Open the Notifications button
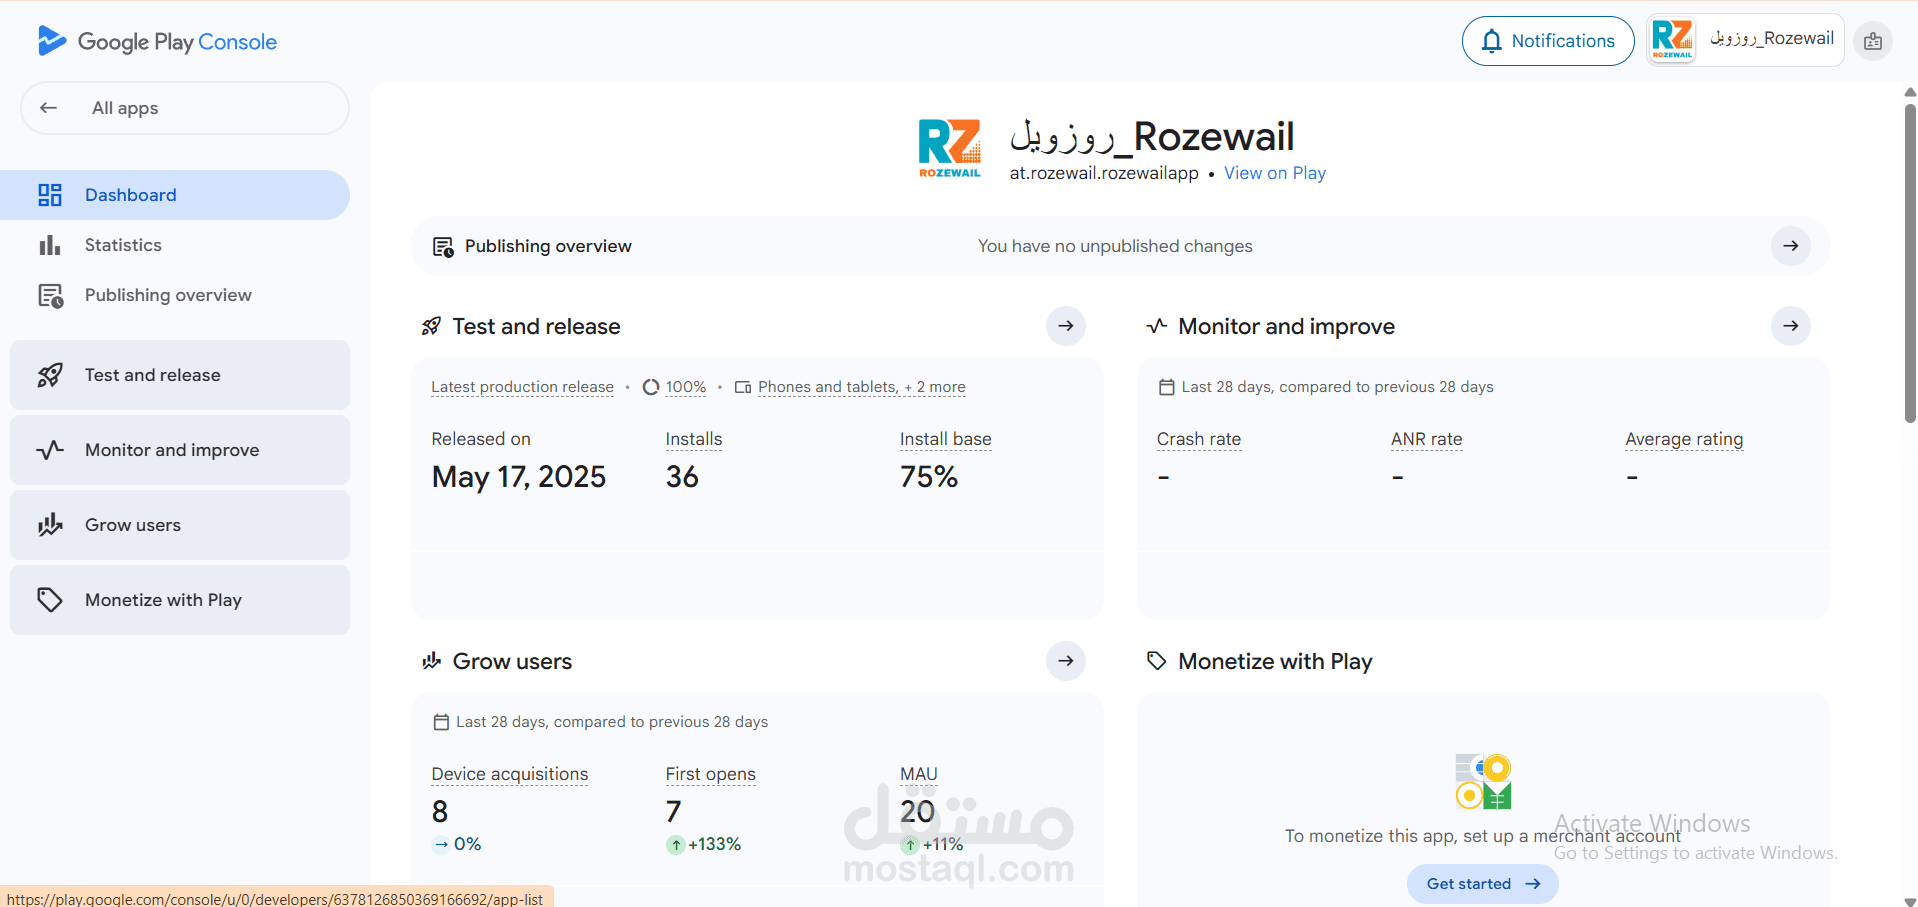This screenshot has height=907, width=1918. coord(1548,41)
